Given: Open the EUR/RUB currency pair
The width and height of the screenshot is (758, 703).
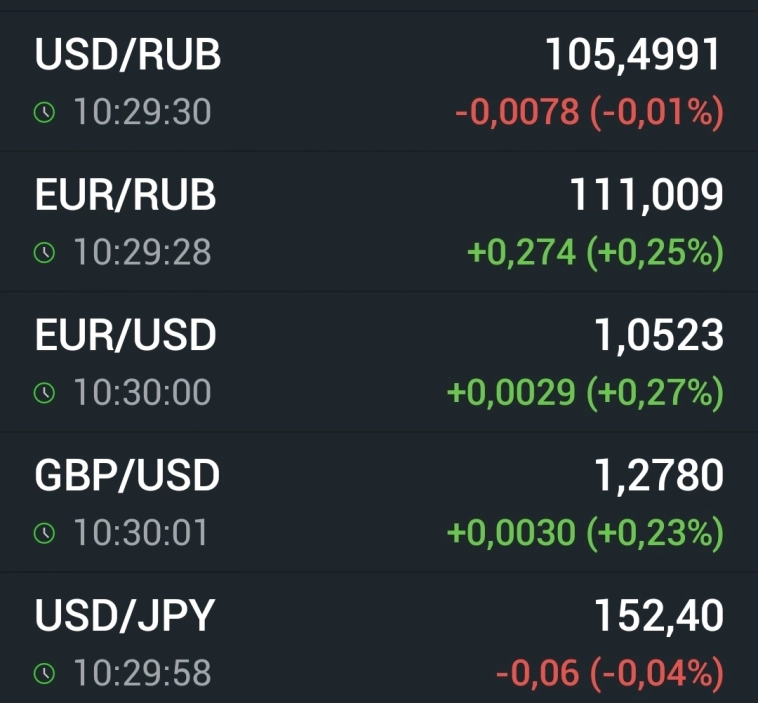Looking at the screenshot, I should 126,195.
